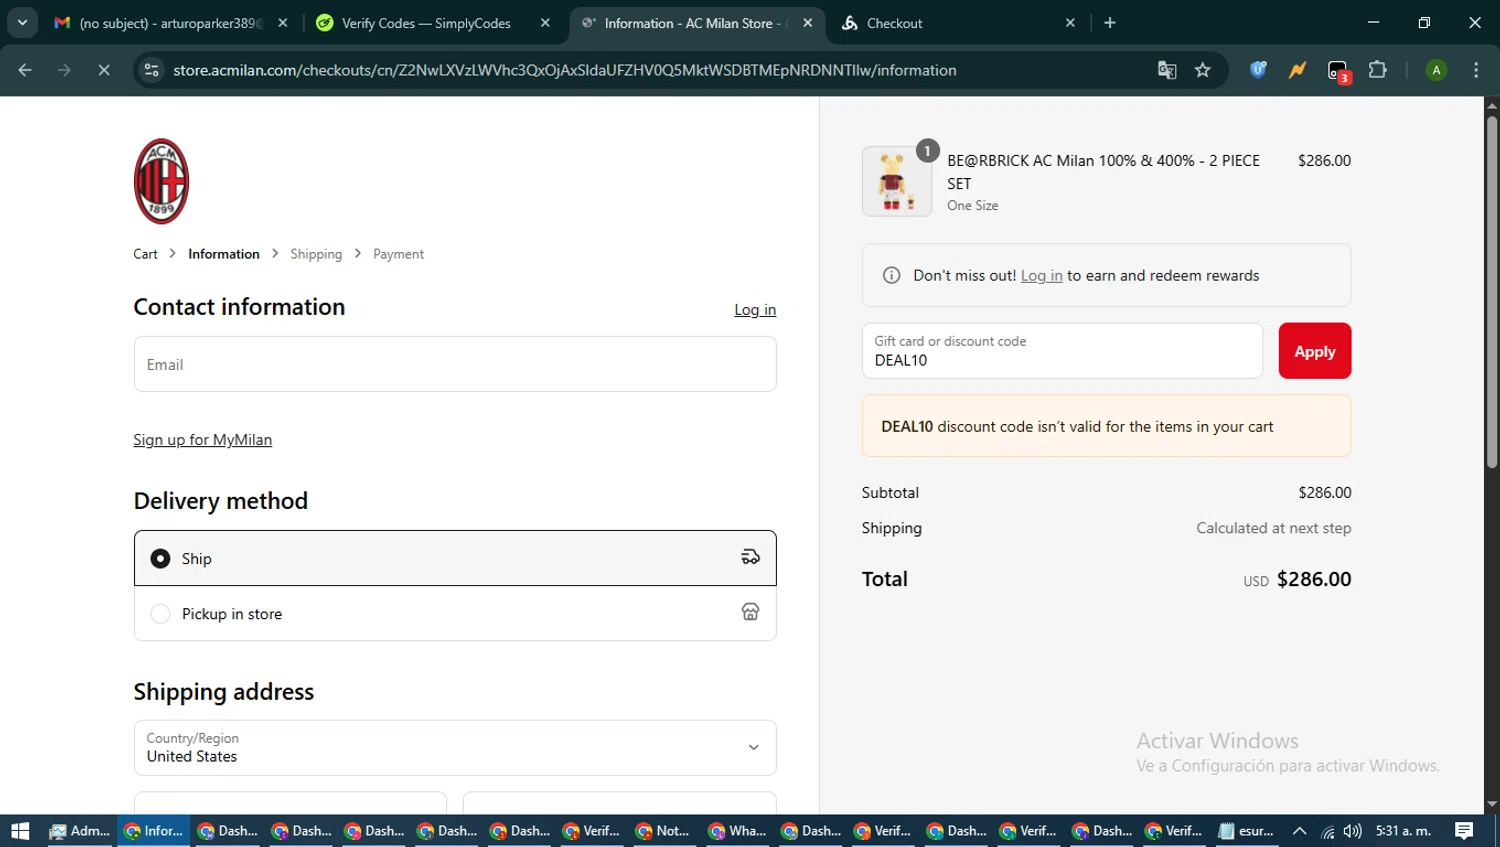The image size is (1500, 847).
Task: Click the store icon in Pickup row
Action: pos(750,612)
